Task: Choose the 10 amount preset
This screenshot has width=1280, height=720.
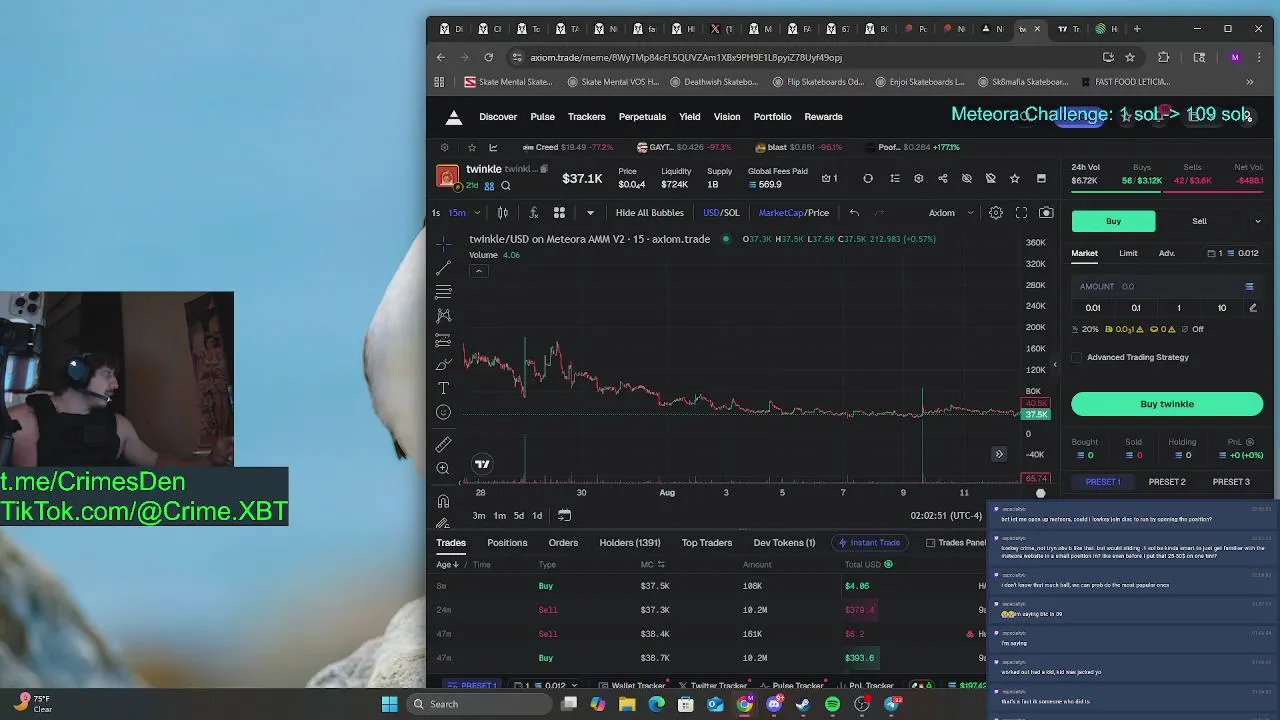Action: point(1221,308)
